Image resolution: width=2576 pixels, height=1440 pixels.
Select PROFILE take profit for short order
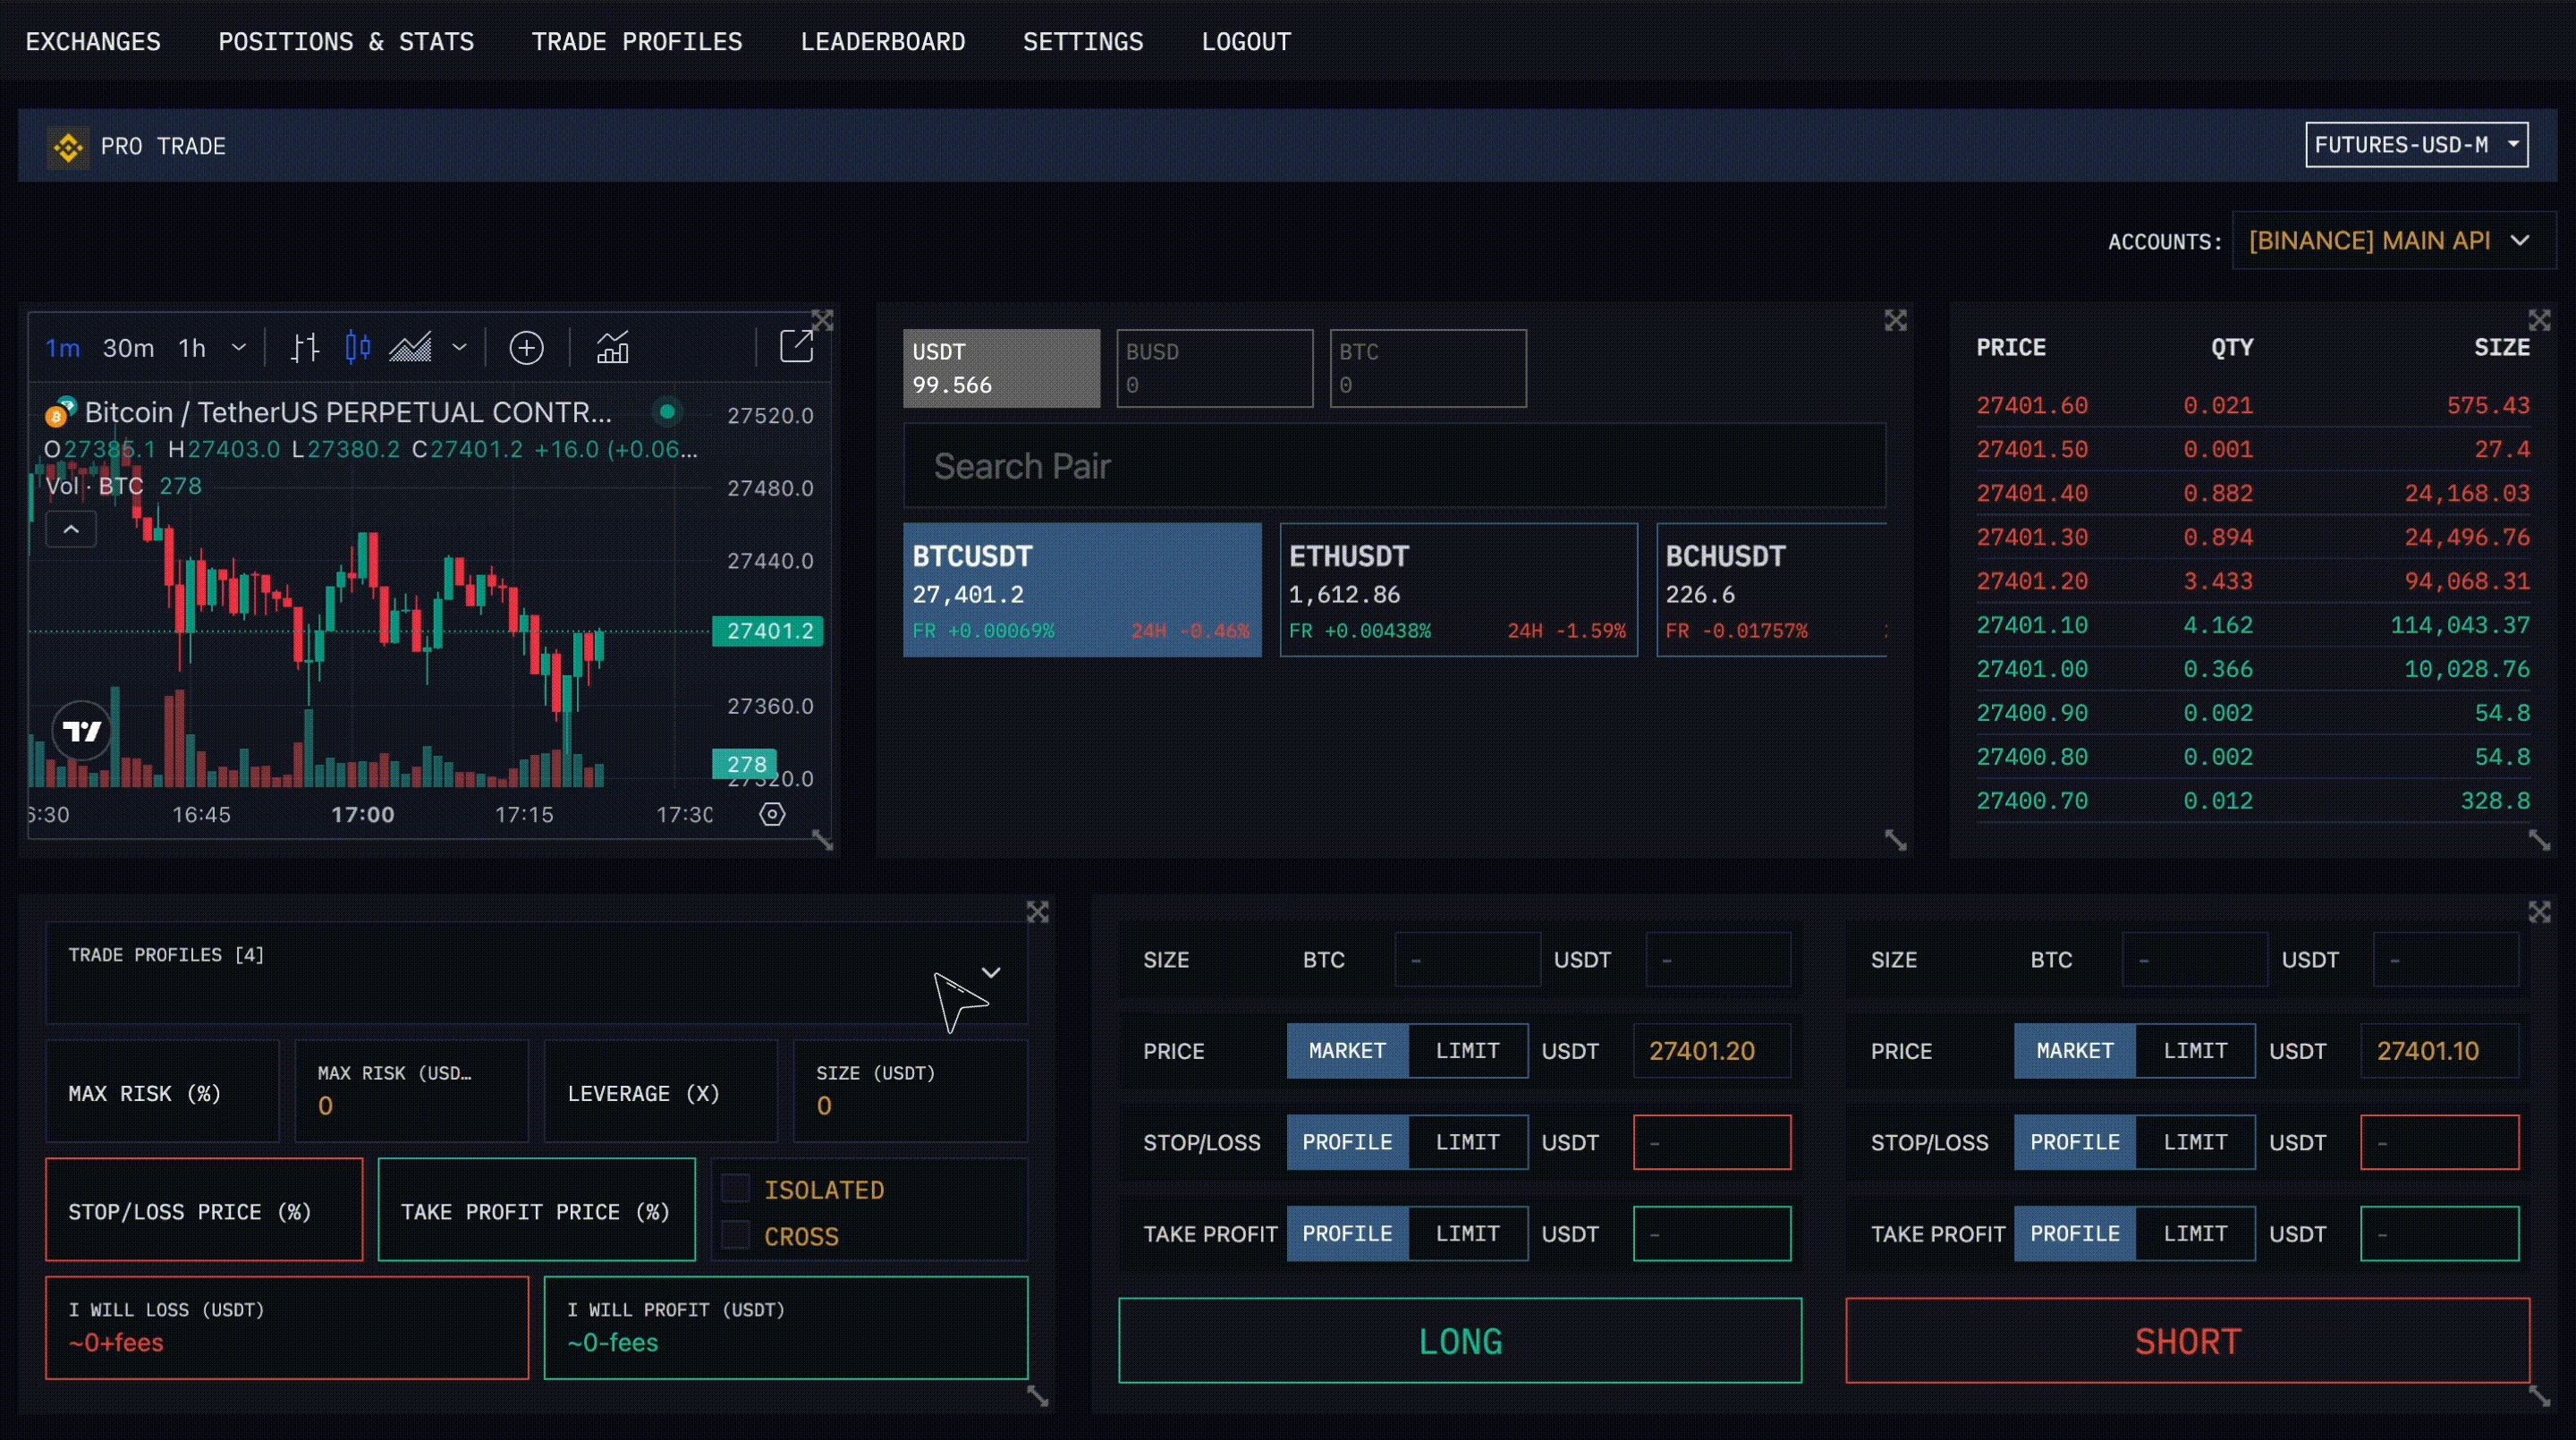coord(2075,1234)
